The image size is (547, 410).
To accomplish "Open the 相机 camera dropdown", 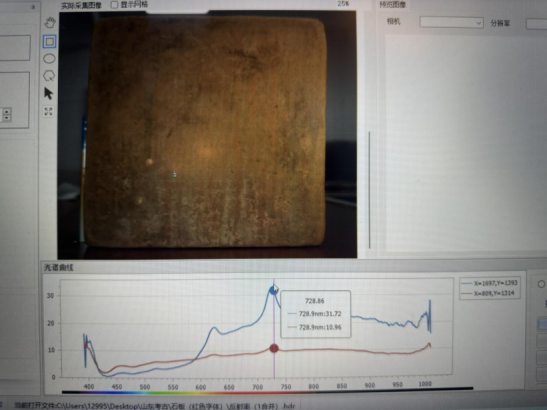I will (451, 23).
